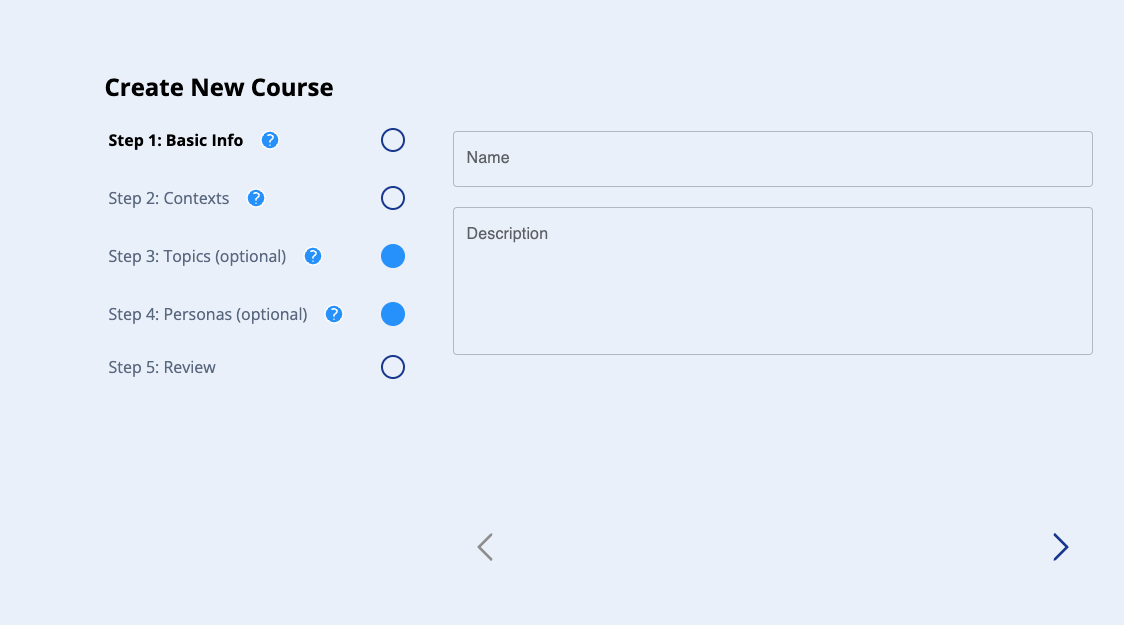
Task: Switch to Step 2: Contexts
Action: [x=169, y=198]
